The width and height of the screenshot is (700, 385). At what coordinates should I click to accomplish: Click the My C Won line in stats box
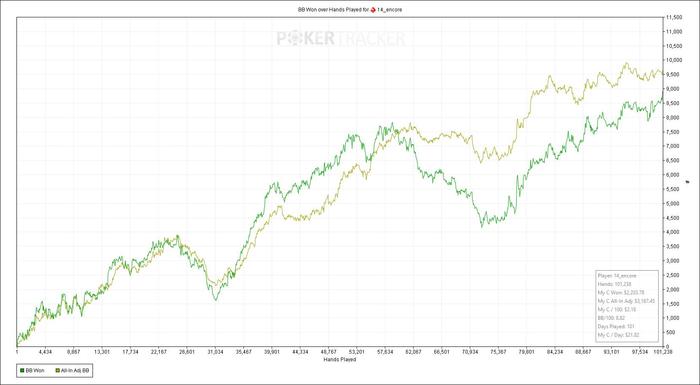pyautogui.click(x=621, y=293)
